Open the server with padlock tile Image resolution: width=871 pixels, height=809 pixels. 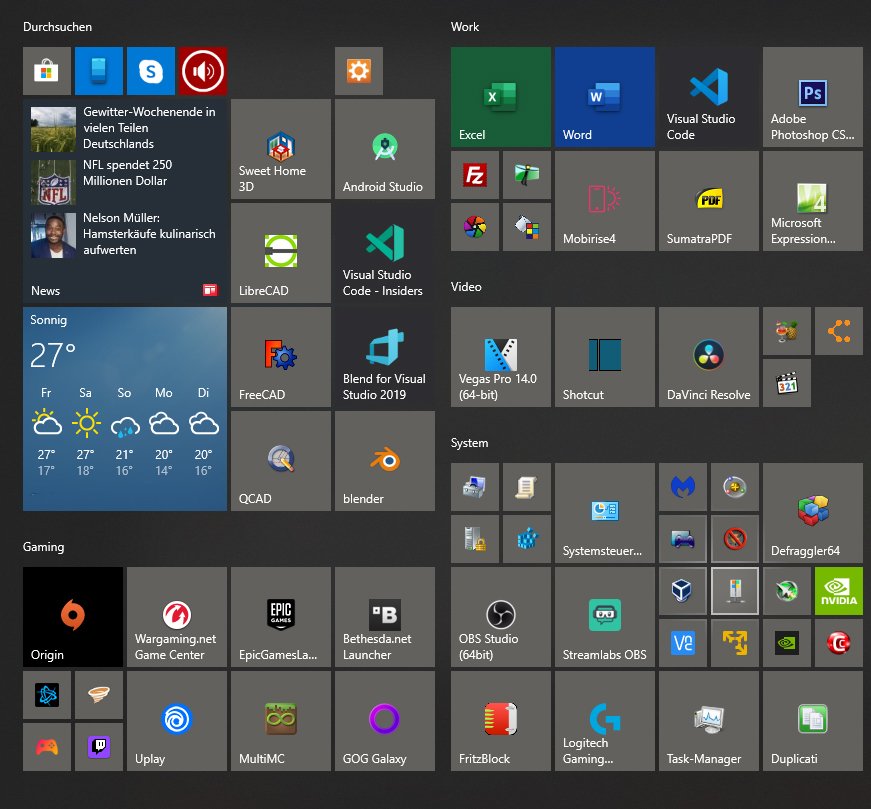[475, 539]
